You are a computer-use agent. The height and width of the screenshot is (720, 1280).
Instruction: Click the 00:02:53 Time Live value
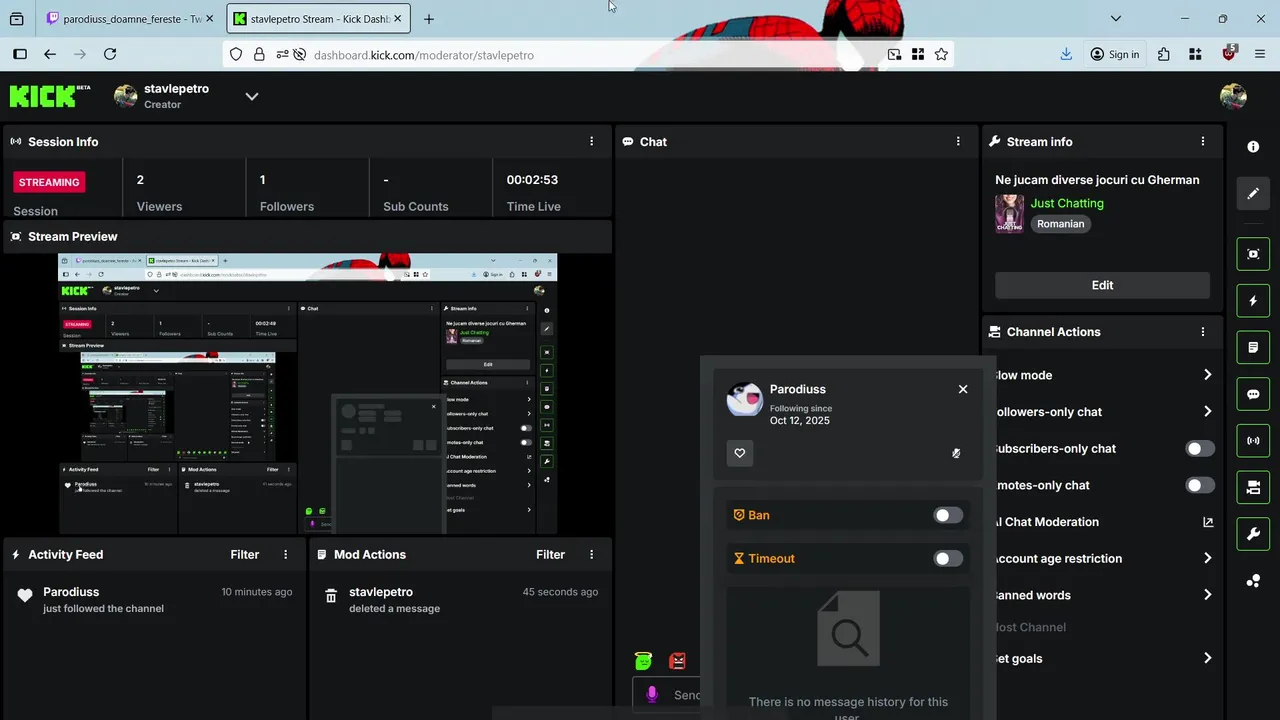[532, 180]
